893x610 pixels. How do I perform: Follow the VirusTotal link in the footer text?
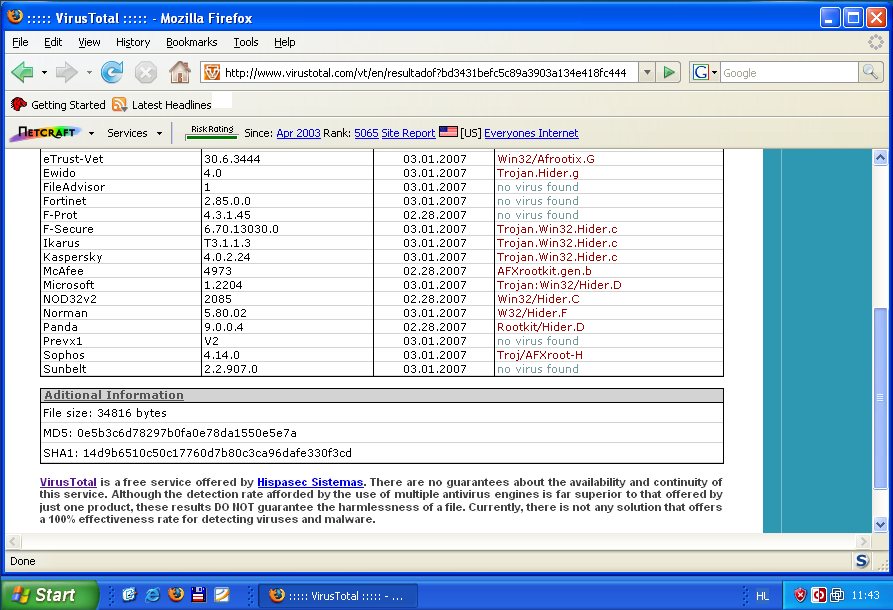[68, 482]
